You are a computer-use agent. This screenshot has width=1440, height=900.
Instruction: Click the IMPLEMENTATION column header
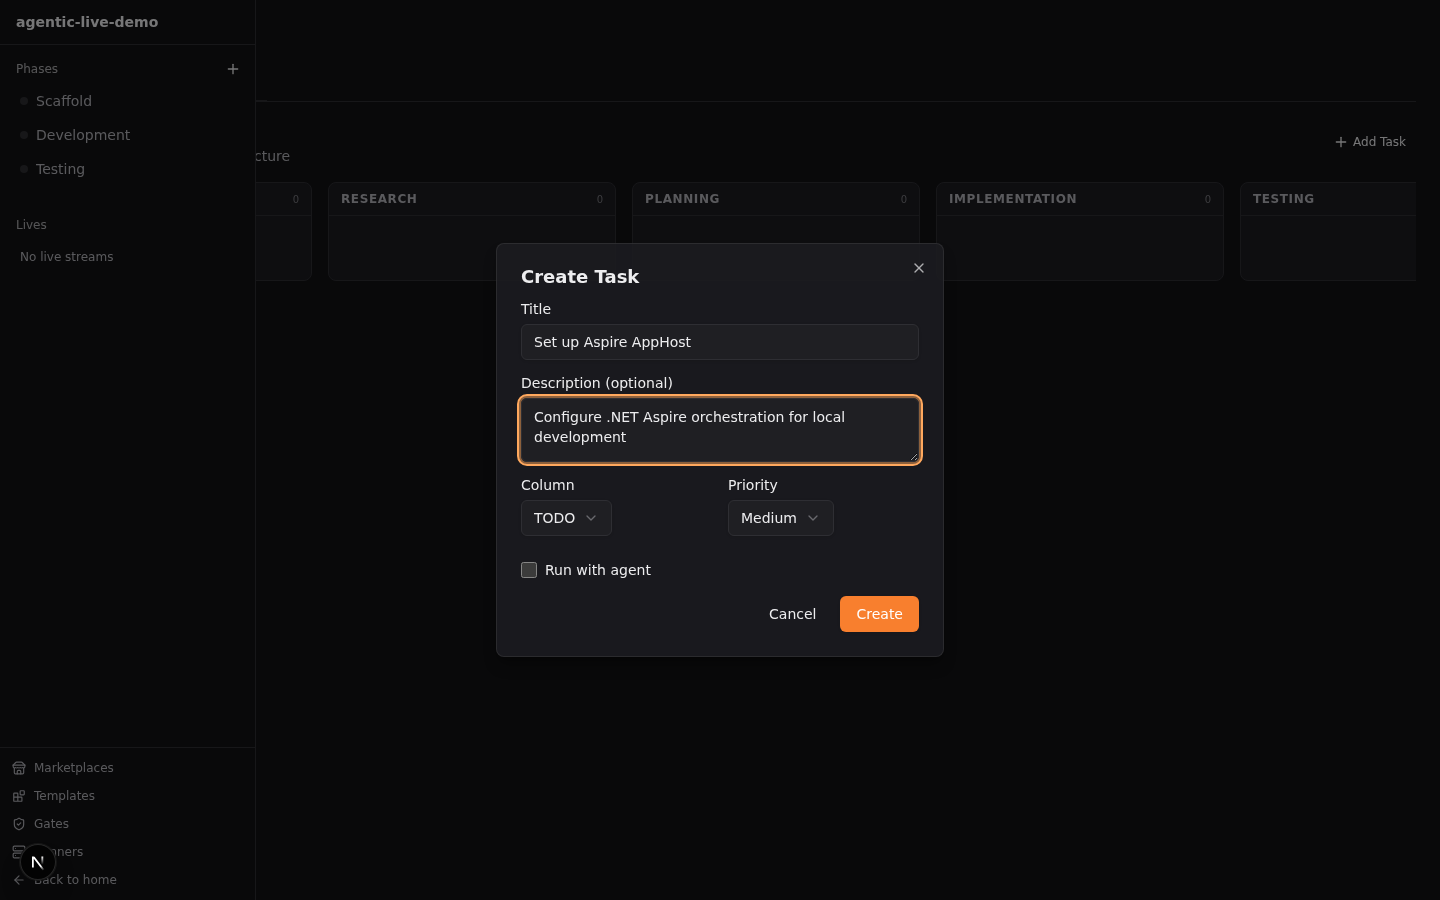(x=1012, y=199)
